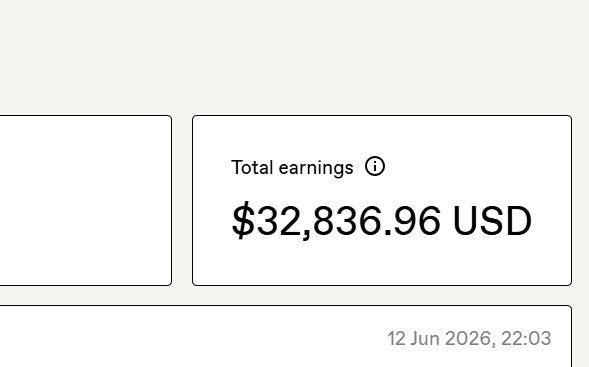Select the Total earnings label
Image resolution: width=589 pixels, height=367 pixels.
[292, 168]
